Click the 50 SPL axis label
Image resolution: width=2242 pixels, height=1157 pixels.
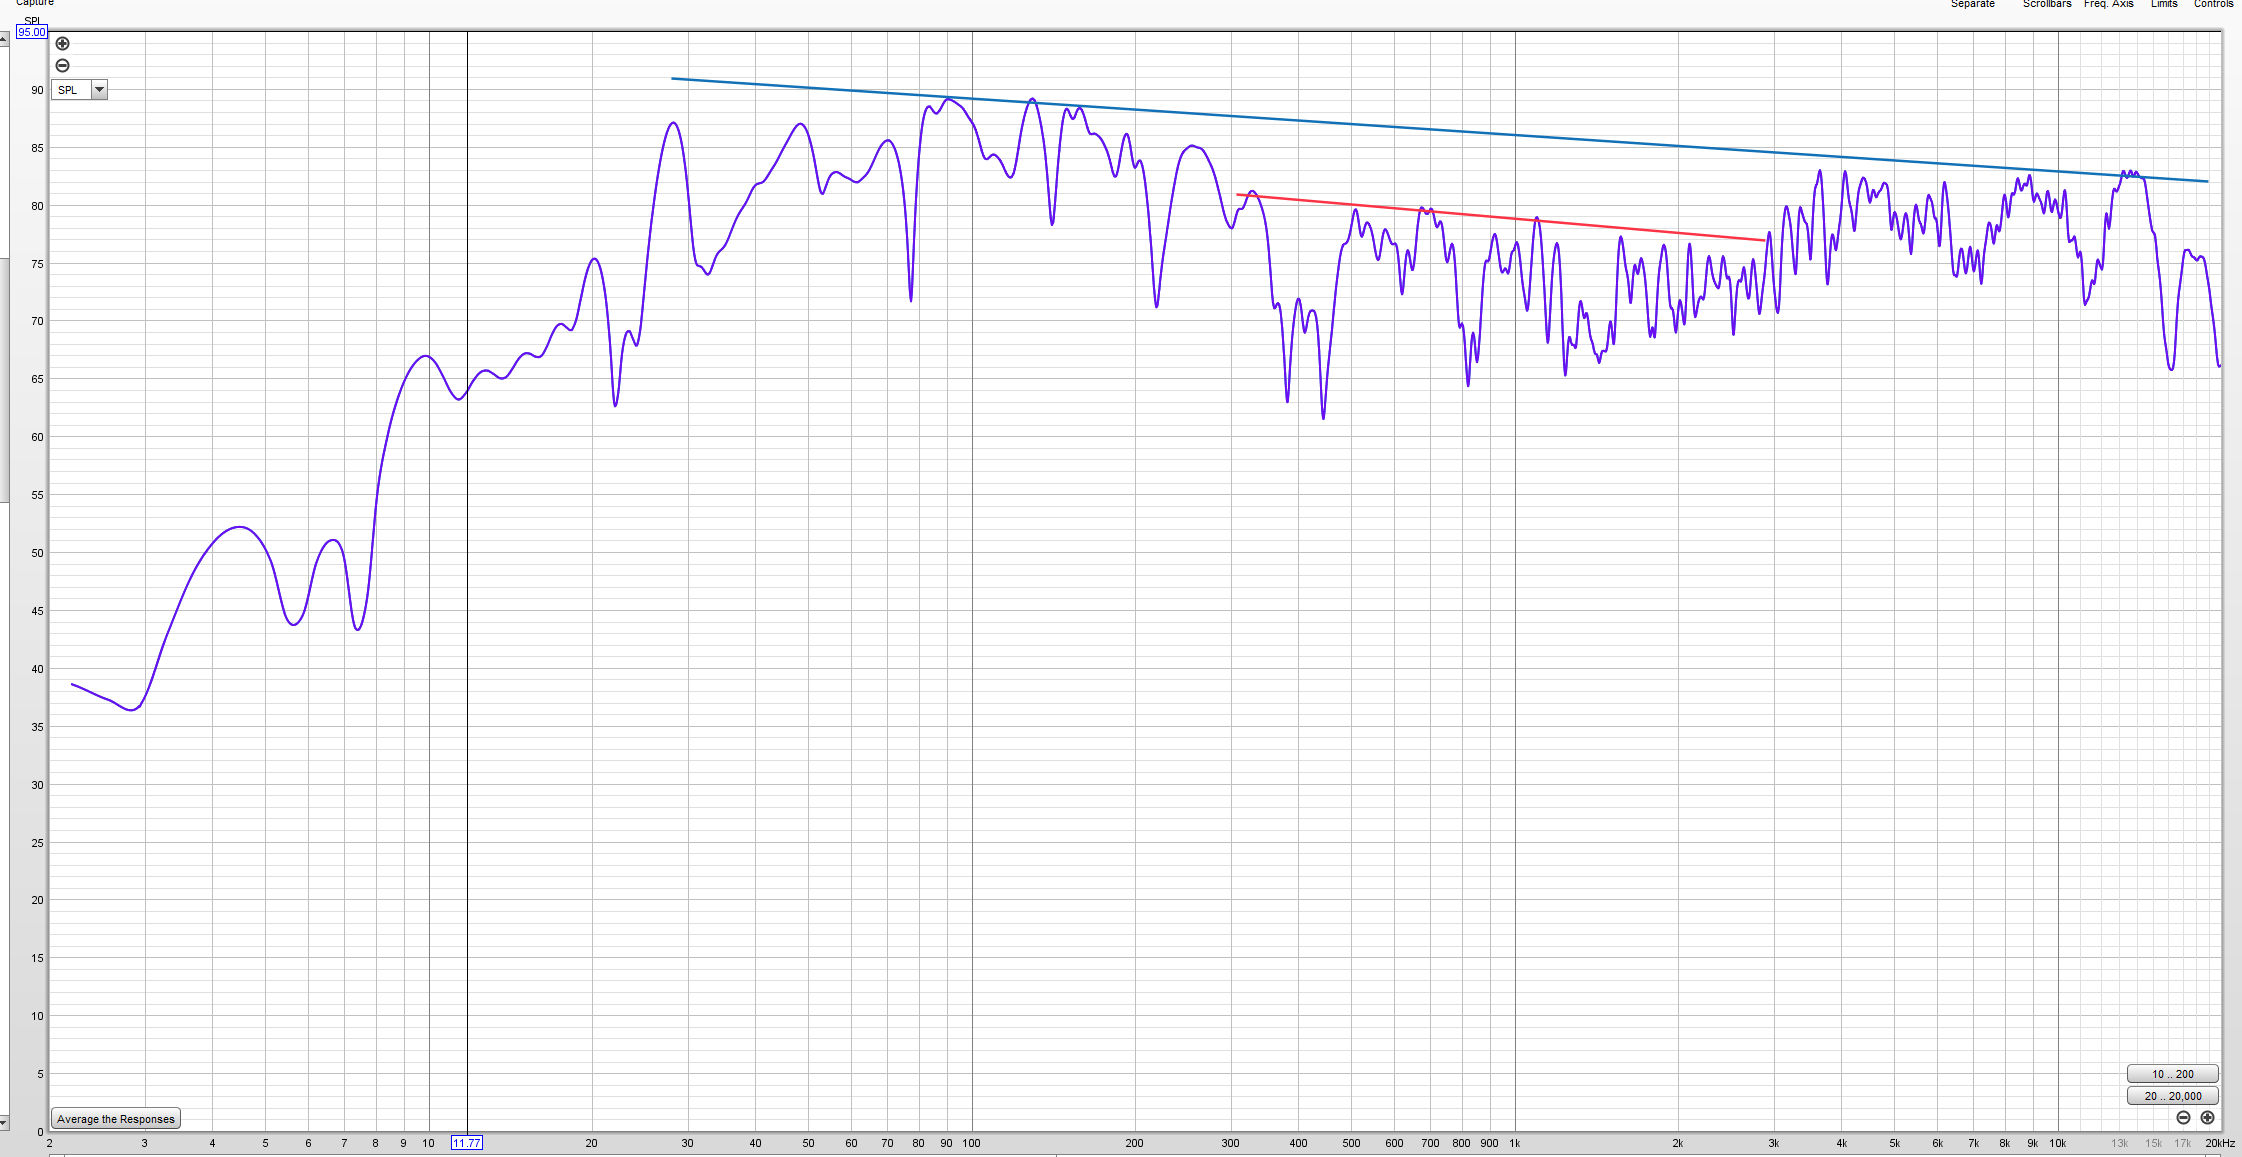[x=37, y=553]
